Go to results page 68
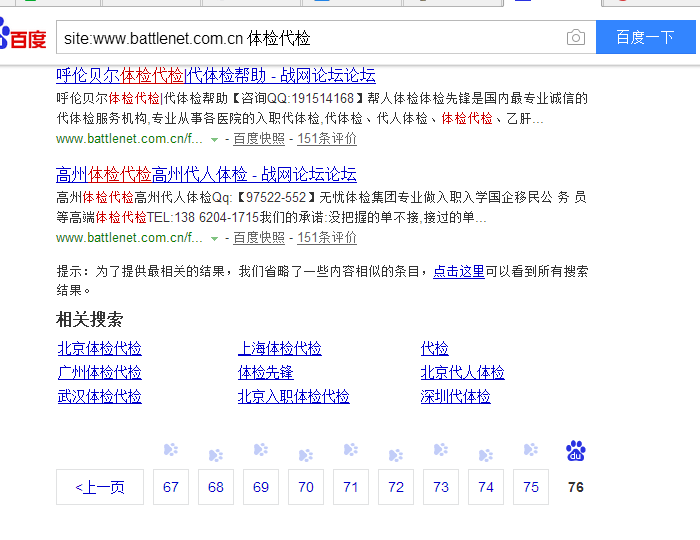This screenshot has height=540, width=700. tap(216, 487)
